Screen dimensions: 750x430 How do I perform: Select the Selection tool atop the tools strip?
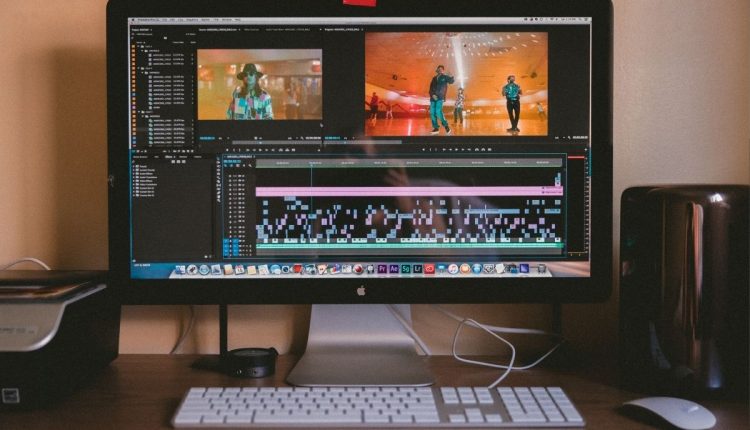(218, 158)
